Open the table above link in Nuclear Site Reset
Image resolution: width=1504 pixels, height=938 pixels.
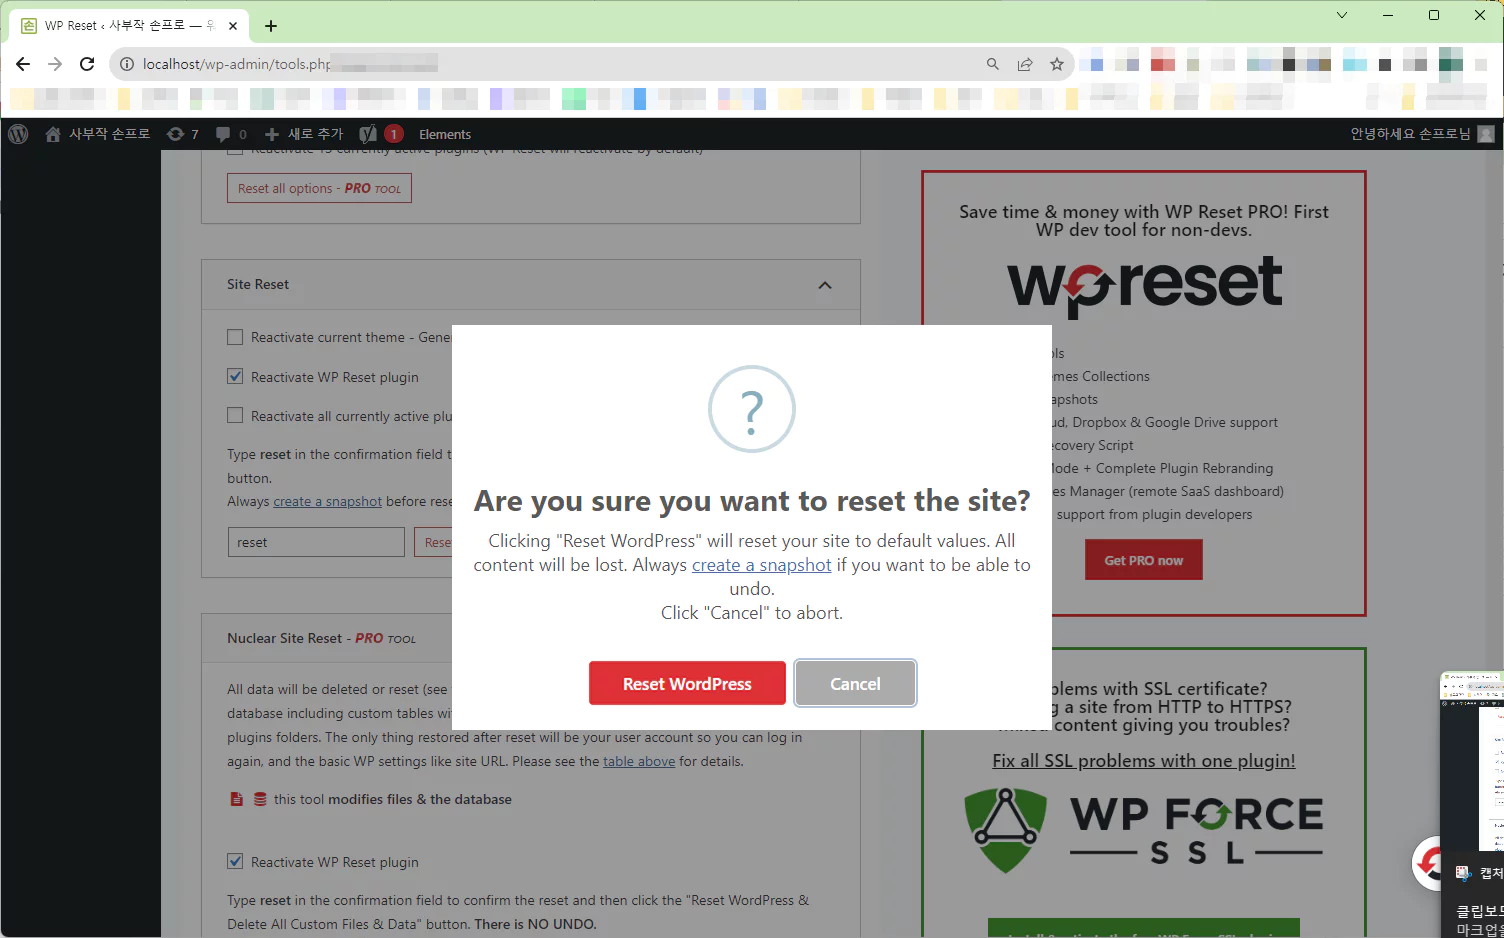(639, 761)
